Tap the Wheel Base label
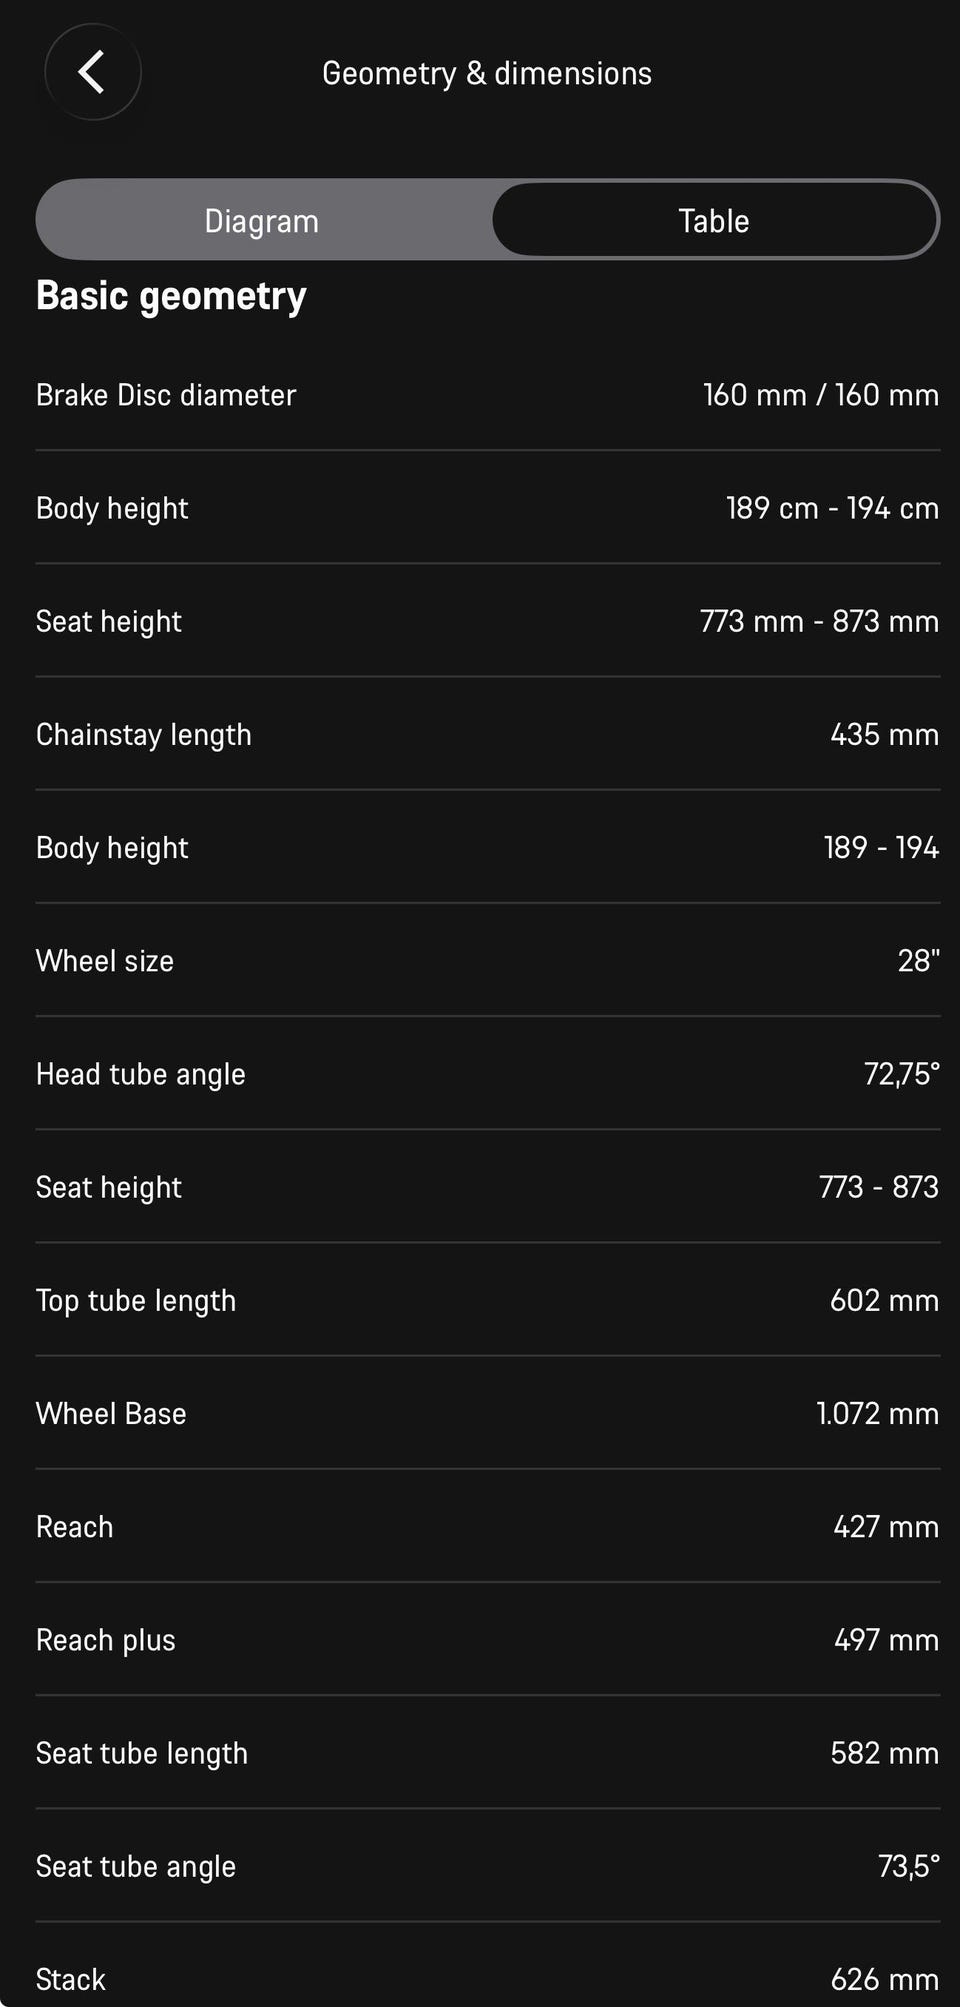The width and height of the screenshot is (960, 2007). coord(111,1414)
